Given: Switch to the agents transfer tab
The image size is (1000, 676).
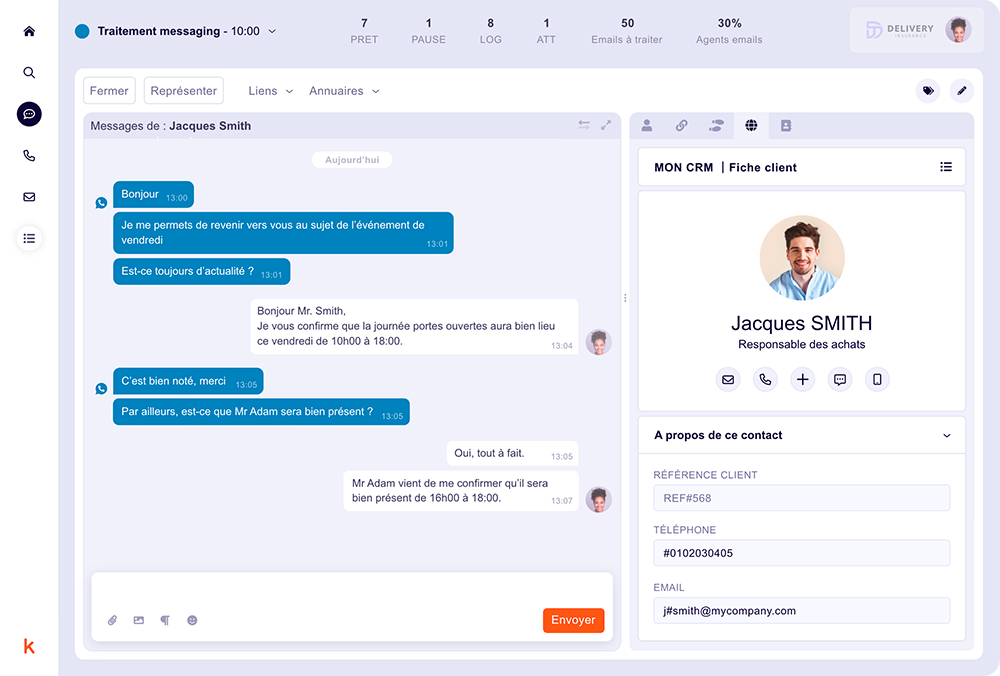Looking at the screenshot, I should [x=716, y=126].
